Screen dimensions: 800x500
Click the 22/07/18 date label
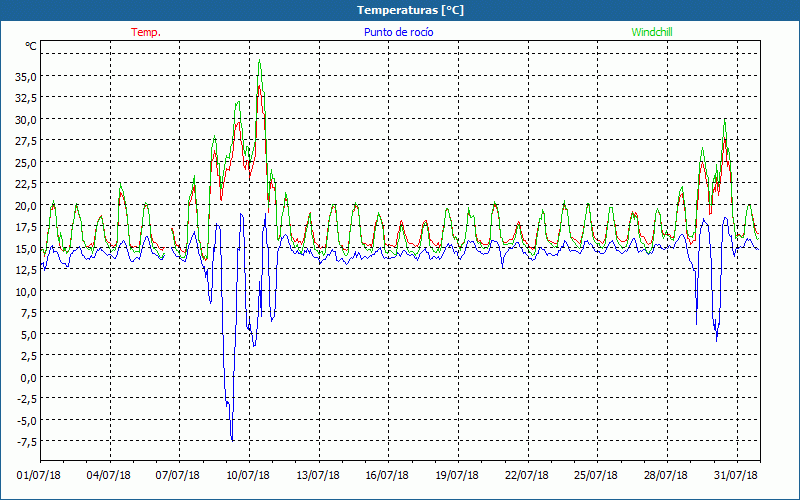tap(527, 476)
